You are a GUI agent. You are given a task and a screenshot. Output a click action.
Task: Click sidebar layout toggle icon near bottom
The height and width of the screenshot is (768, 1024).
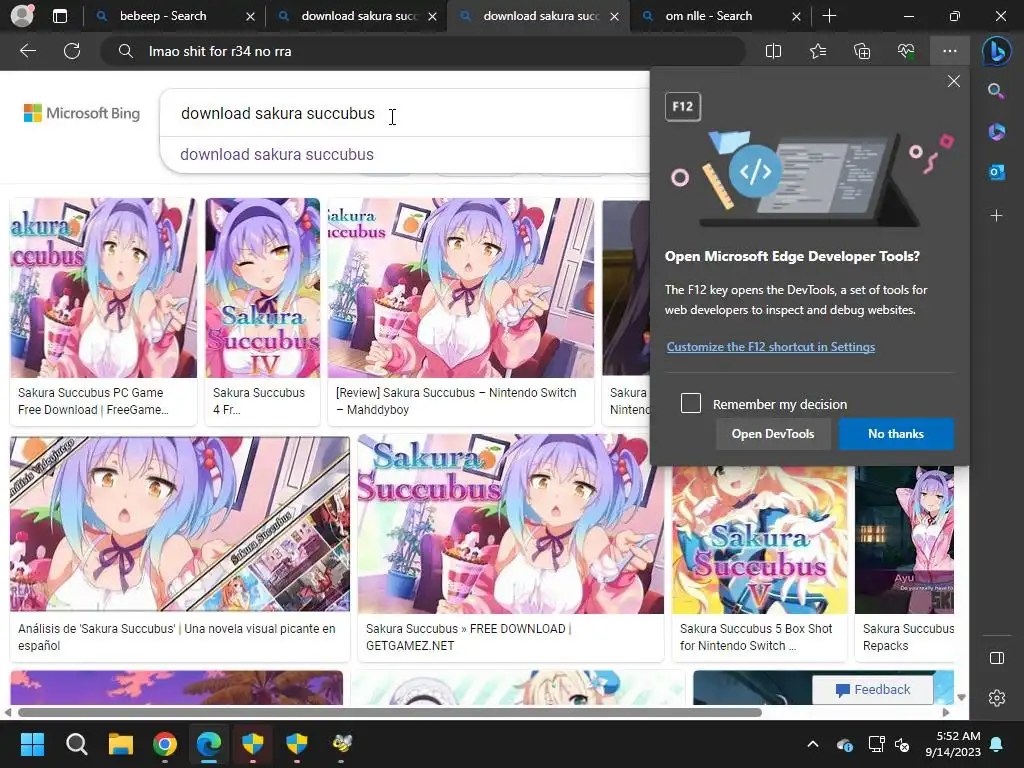pos(997,658)
